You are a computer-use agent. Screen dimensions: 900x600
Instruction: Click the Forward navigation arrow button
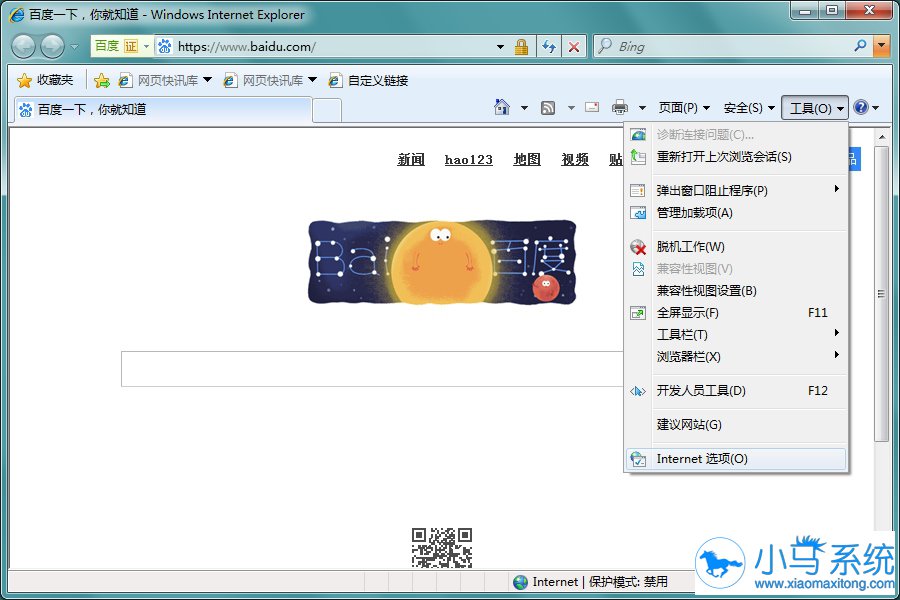coord(52,47)
